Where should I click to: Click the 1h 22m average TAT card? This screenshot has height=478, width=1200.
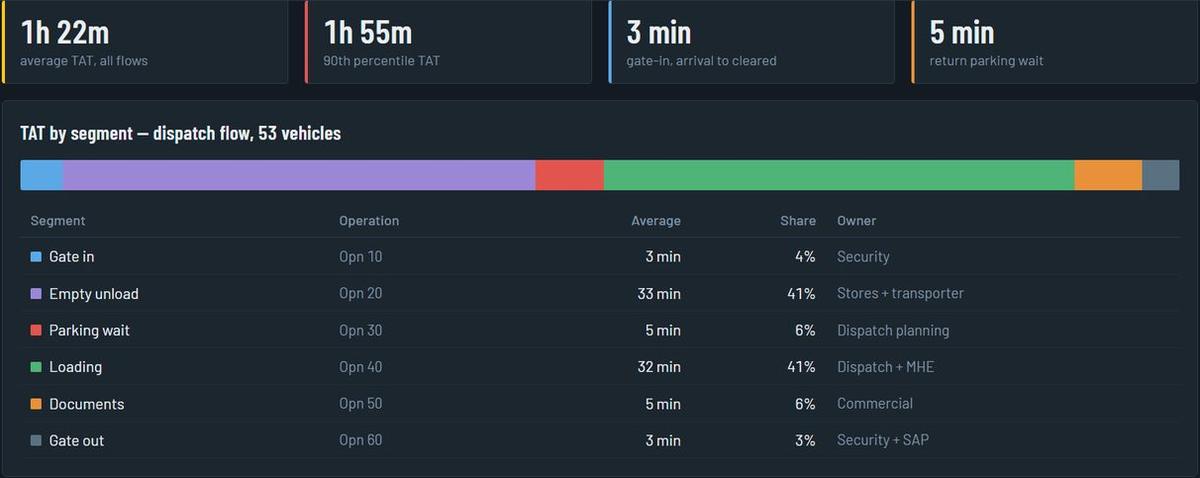pyautogui.click(x=145, y=41)
